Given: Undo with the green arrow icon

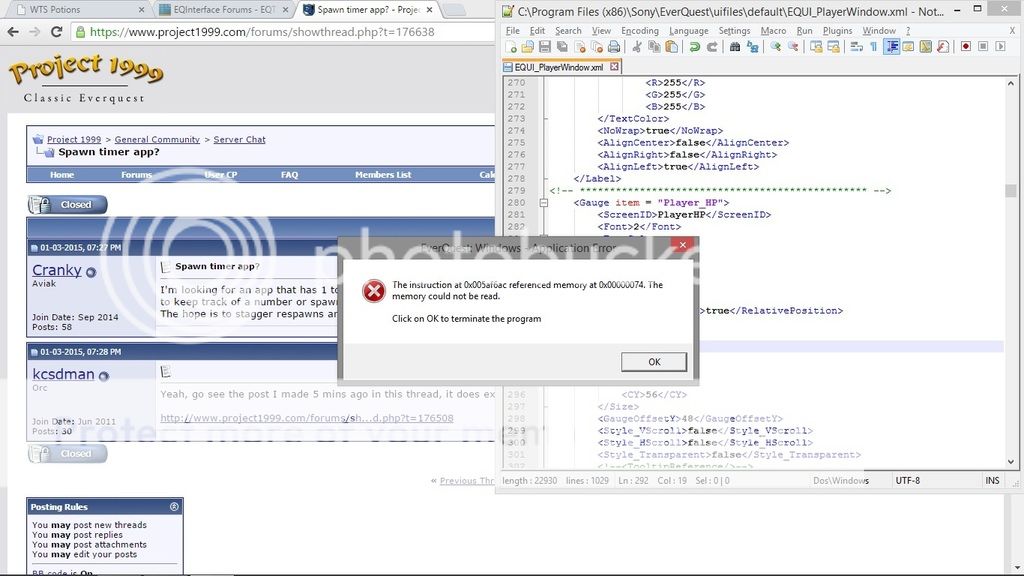Looking at the screenshot, I should coord(695,47).
